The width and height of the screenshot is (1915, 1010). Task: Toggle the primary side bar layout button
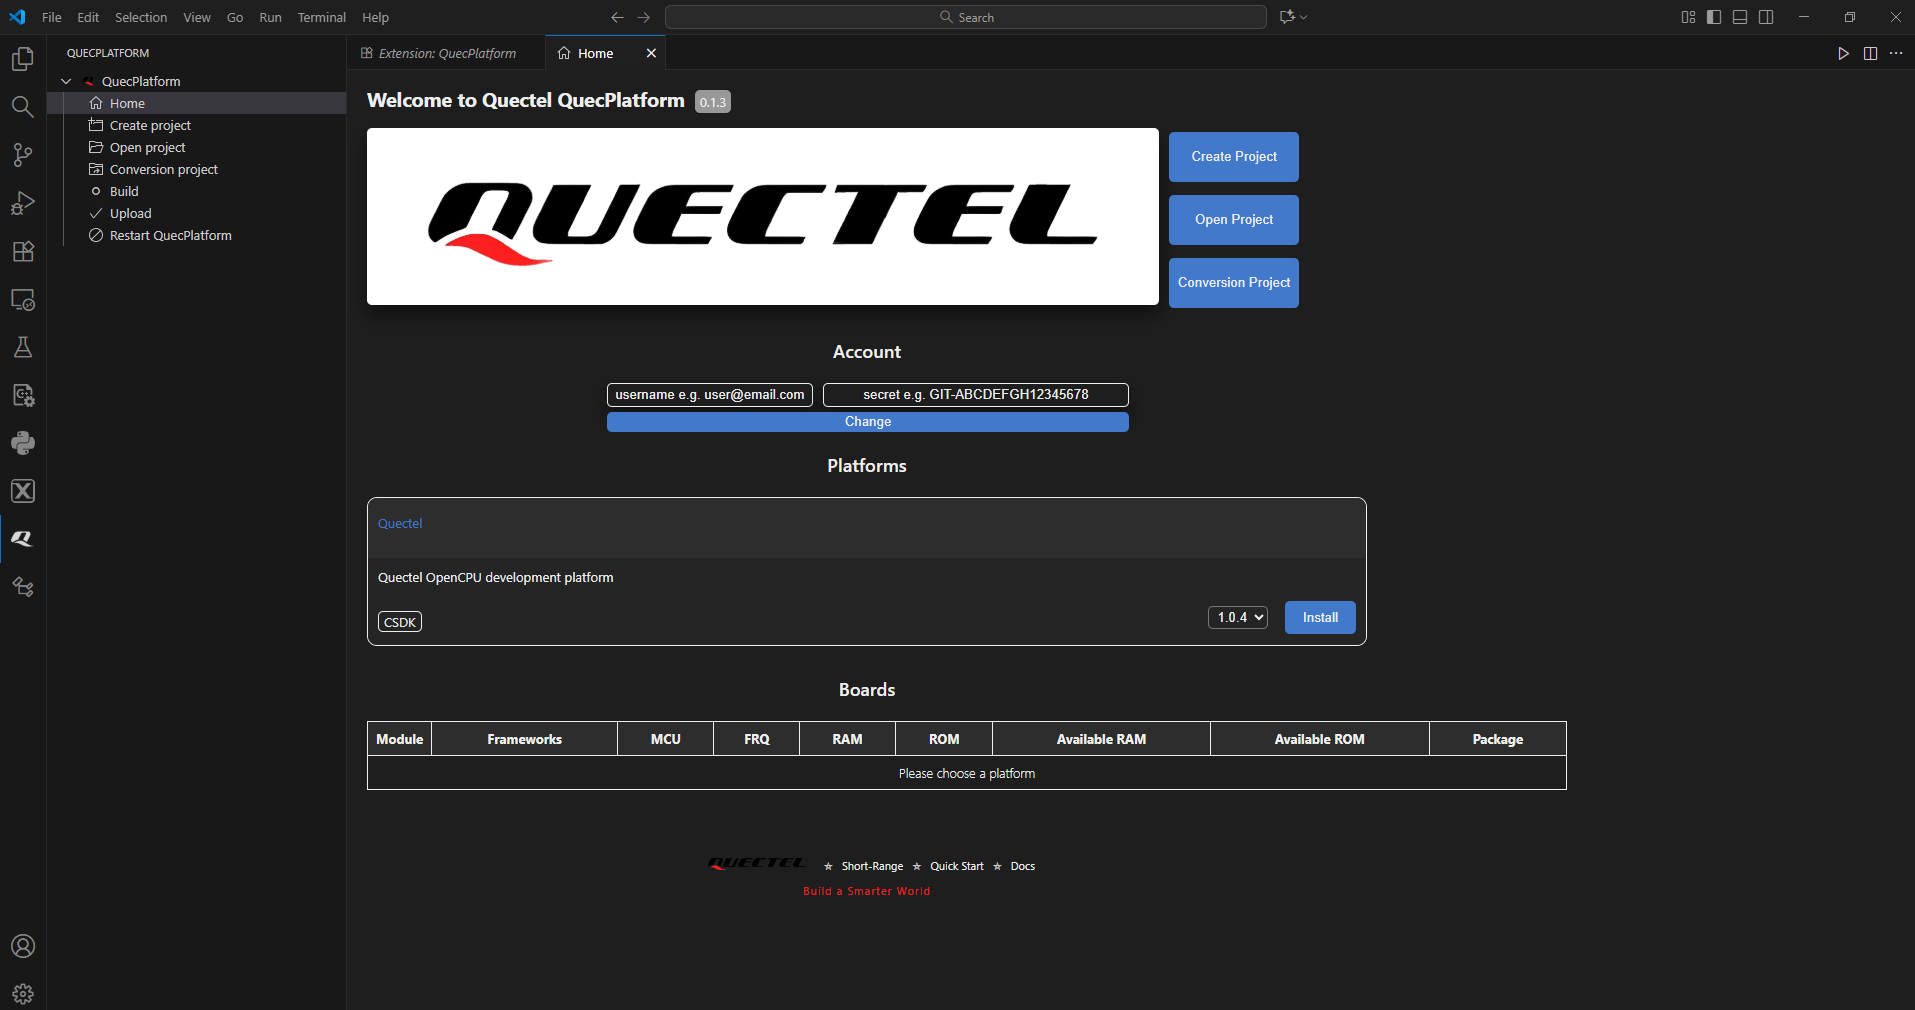pos(1714,17)
